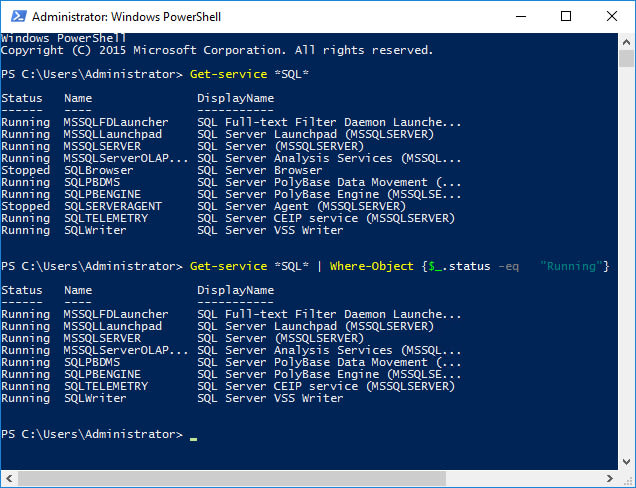Click the $_ variable in the filter
Viewport: 636px width, 488px height.
pos(435,267)
